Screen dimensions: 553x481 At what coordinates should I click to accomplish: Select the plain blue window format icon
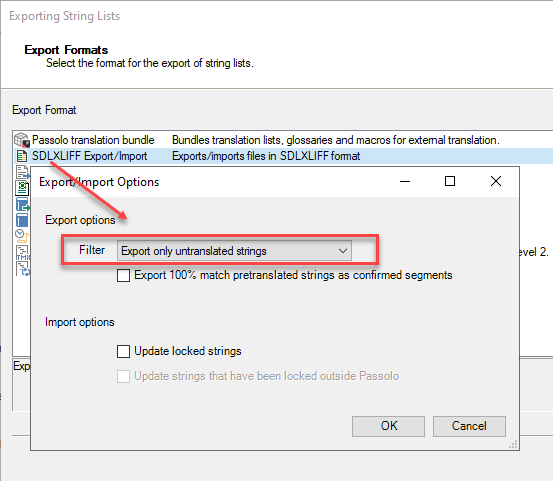22,220
